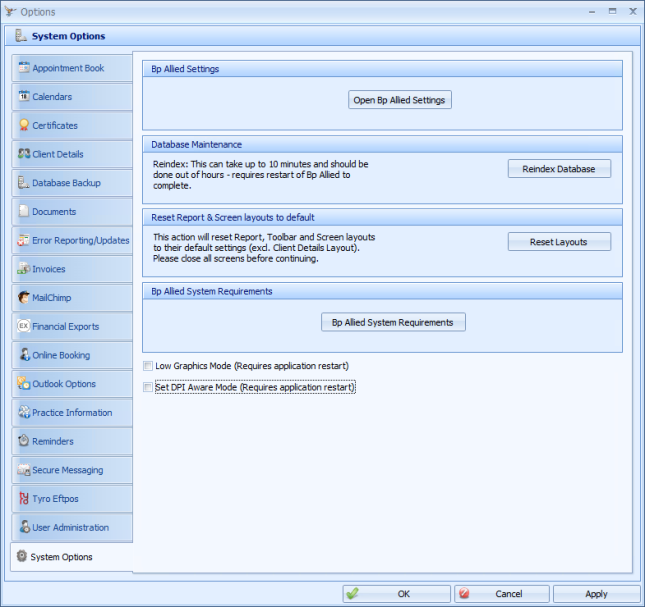Click the Appointment Book calendar icon
This screenshot has height=607, width=645.
[24, 67]
